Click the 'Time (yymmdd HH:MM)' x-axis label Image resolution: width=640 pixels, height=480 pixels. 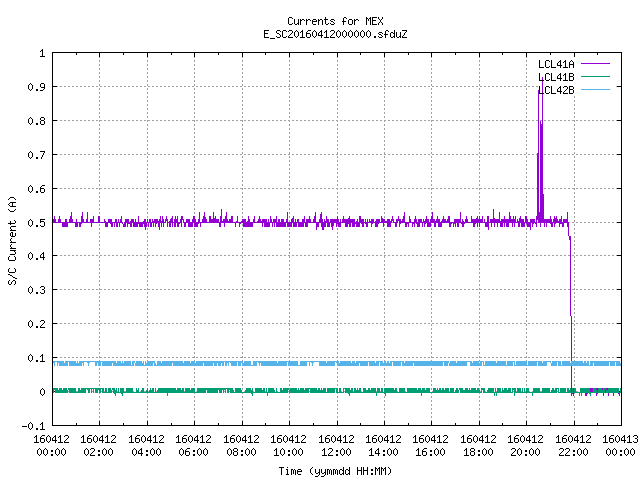(335, 471)
